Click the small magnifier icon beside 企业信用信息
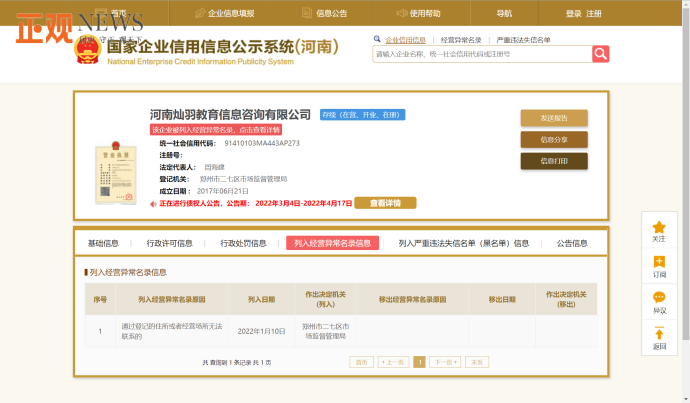This screenshot has width=690, height=403. click(x=377, y=39)
